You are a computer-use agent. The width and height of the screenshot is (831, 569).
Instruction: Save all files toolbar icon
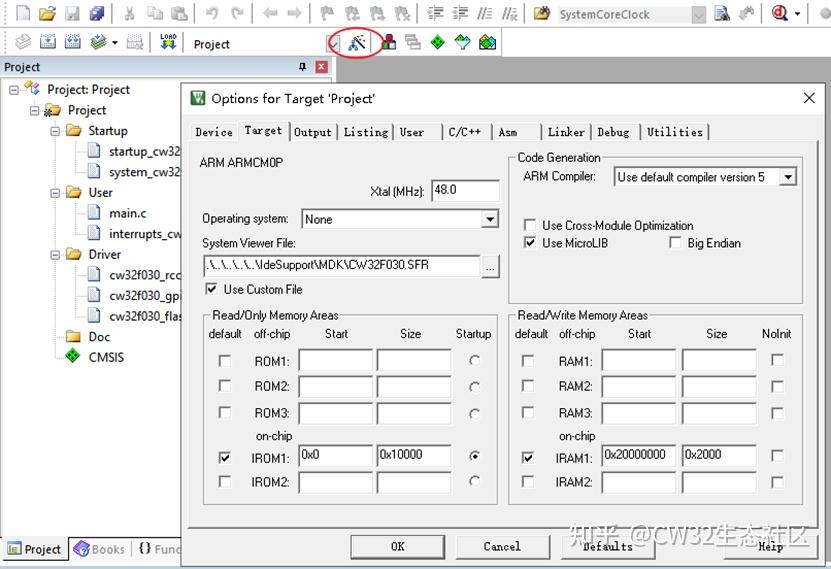click(x=96, y=13)
